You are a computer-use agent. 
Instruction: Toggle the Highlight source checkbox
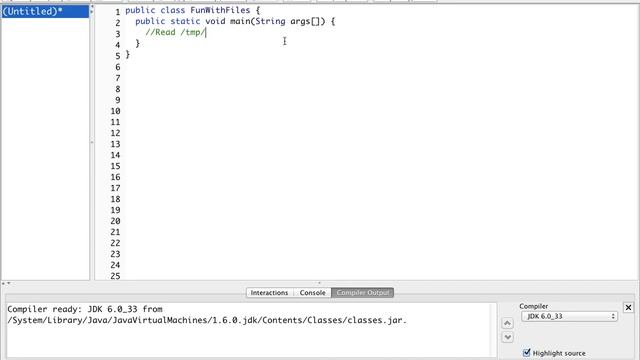point(527,352)
